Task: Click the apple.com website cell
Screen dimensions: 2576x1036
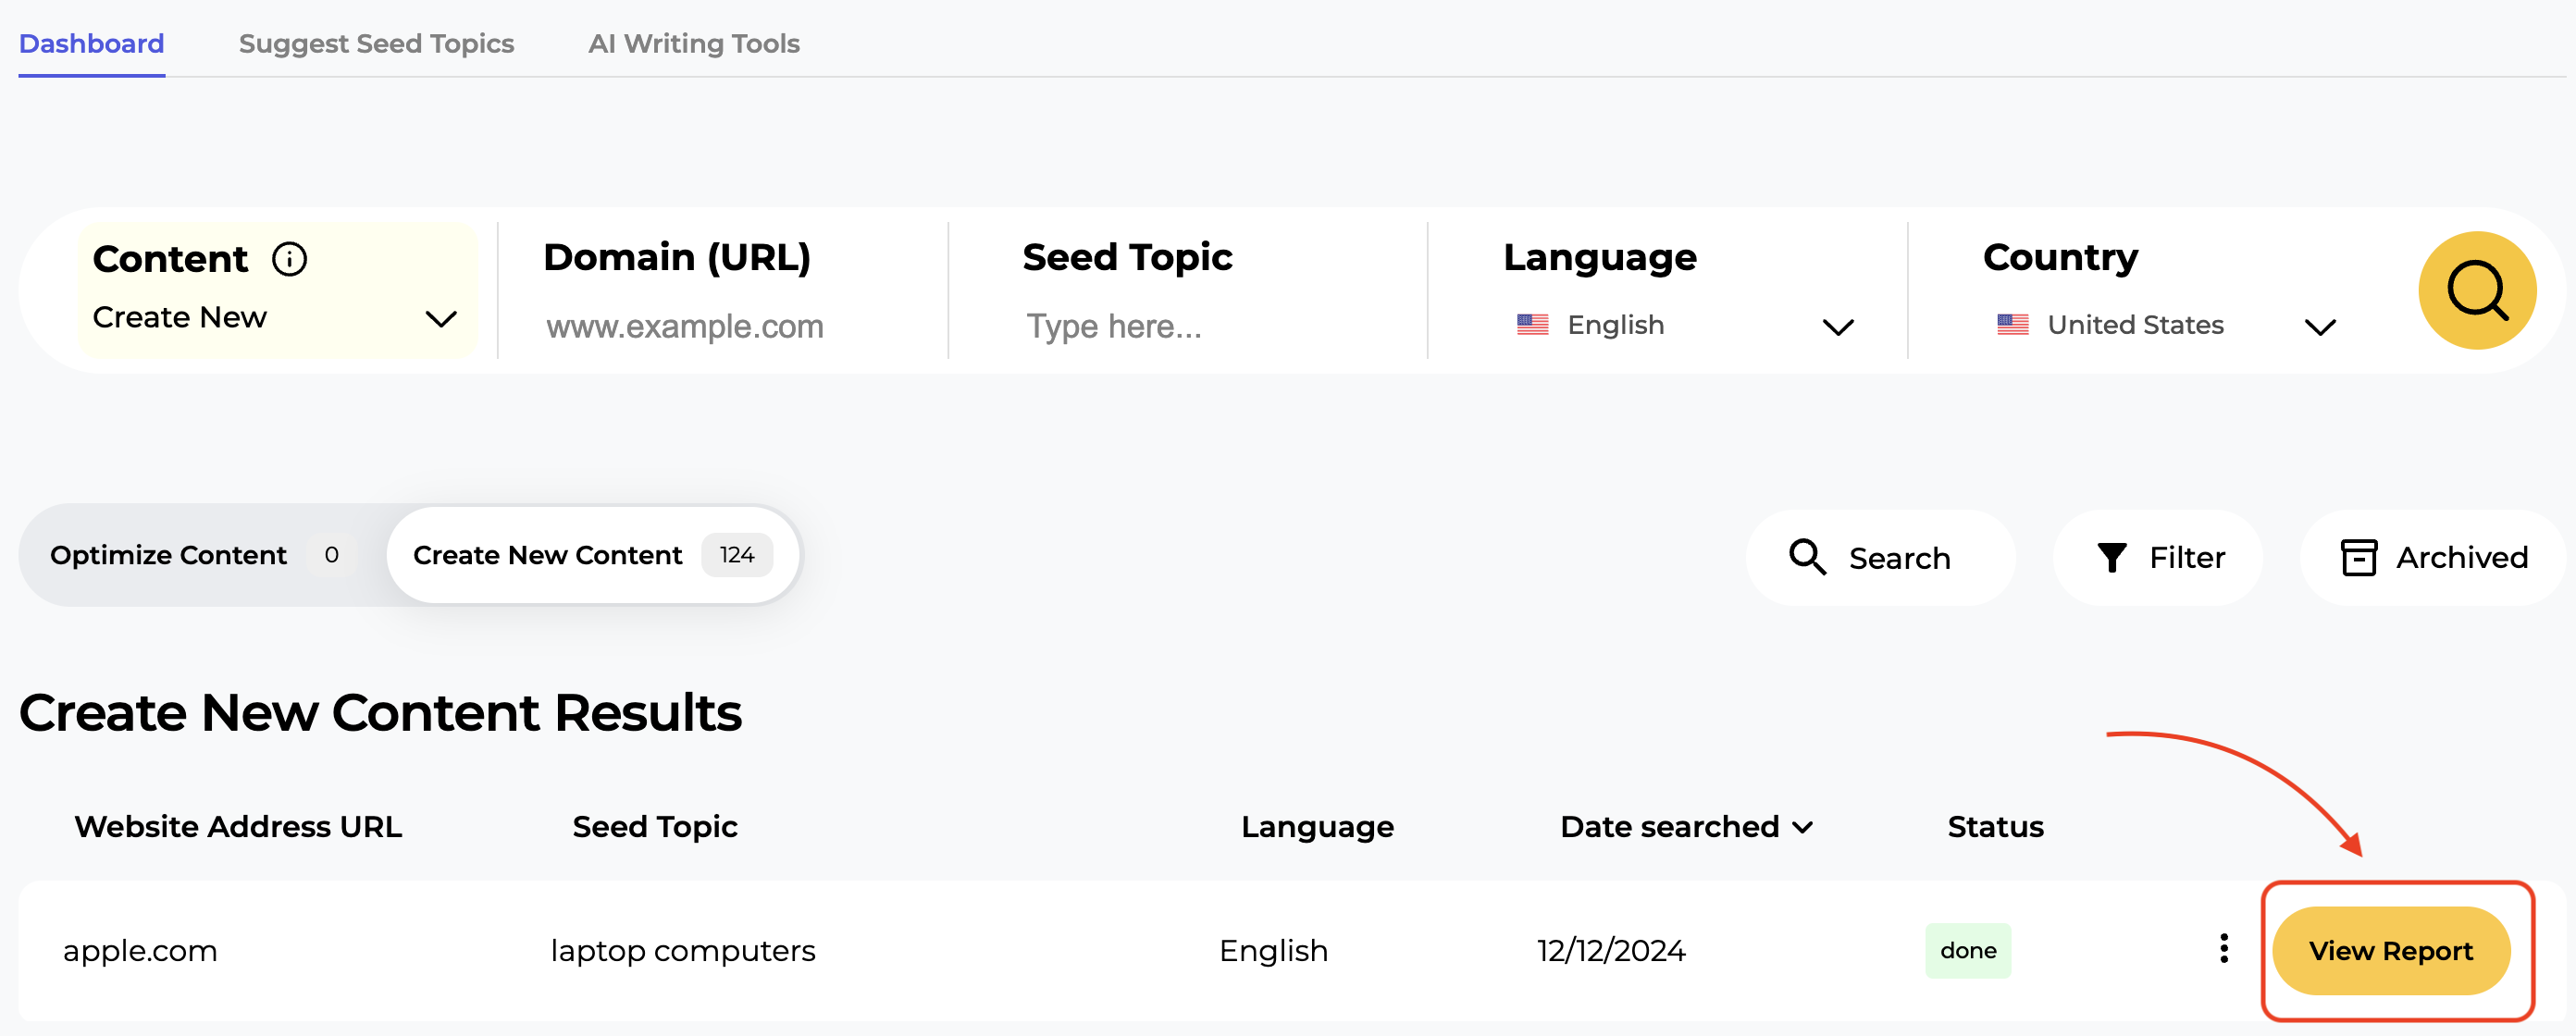Action: [140, 951]
